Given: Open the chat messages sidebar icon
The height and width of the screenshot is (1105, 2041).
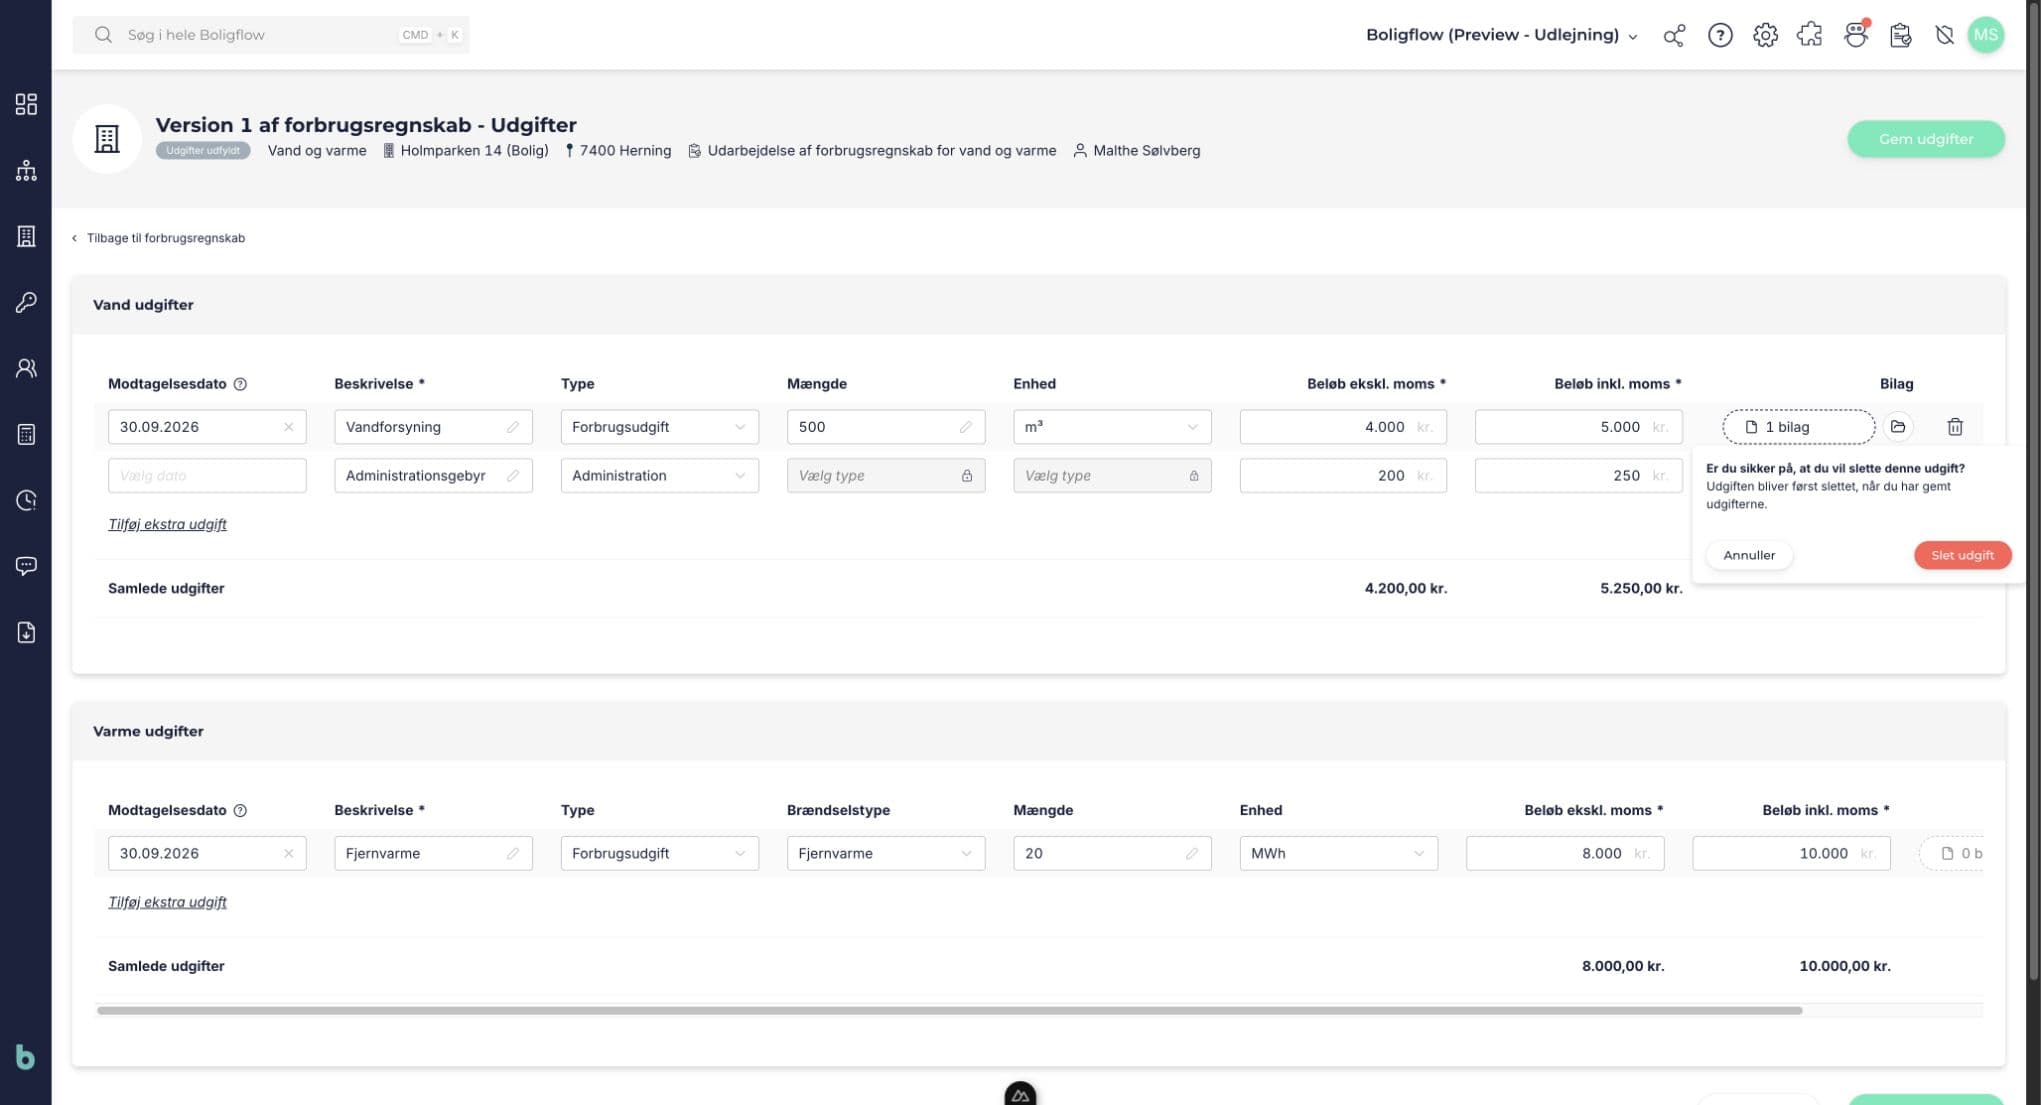Looking at the screenshot, I should coord(26,566).
